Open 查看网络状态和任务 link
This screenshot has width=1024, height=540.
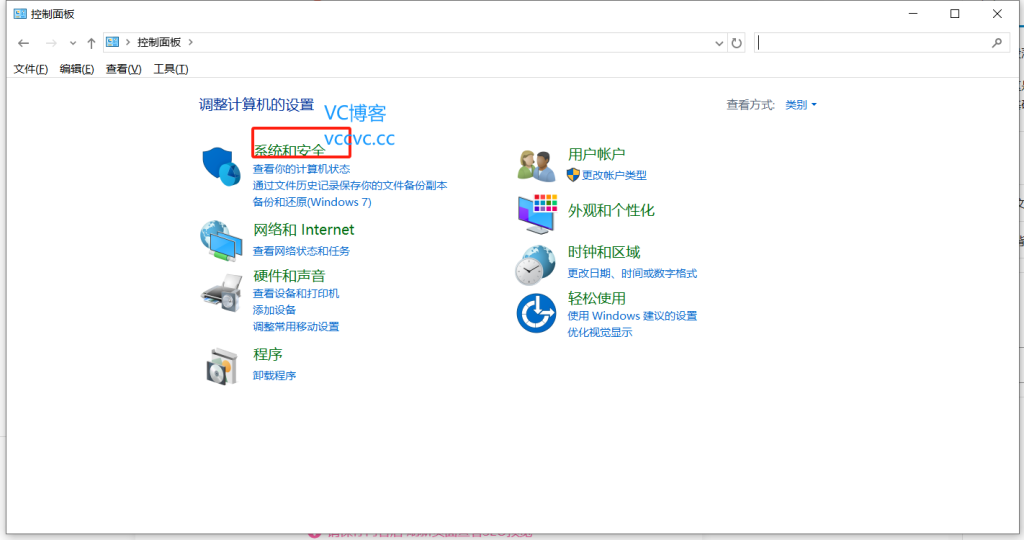click(x=301, y=251)
